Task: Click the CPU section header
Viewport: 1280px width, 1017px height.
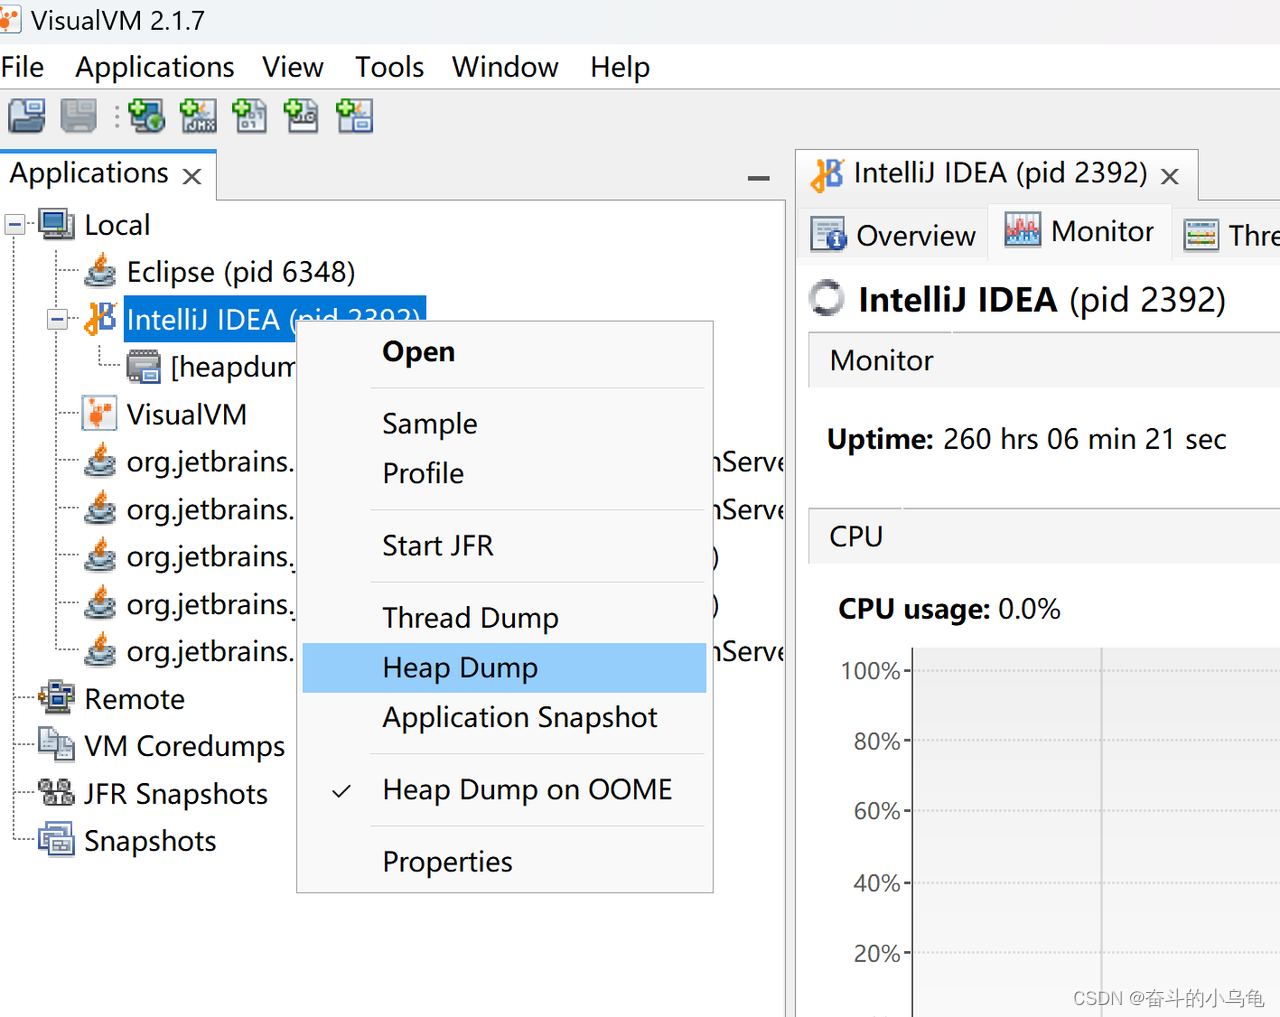Action: (x=1044, y=536)
